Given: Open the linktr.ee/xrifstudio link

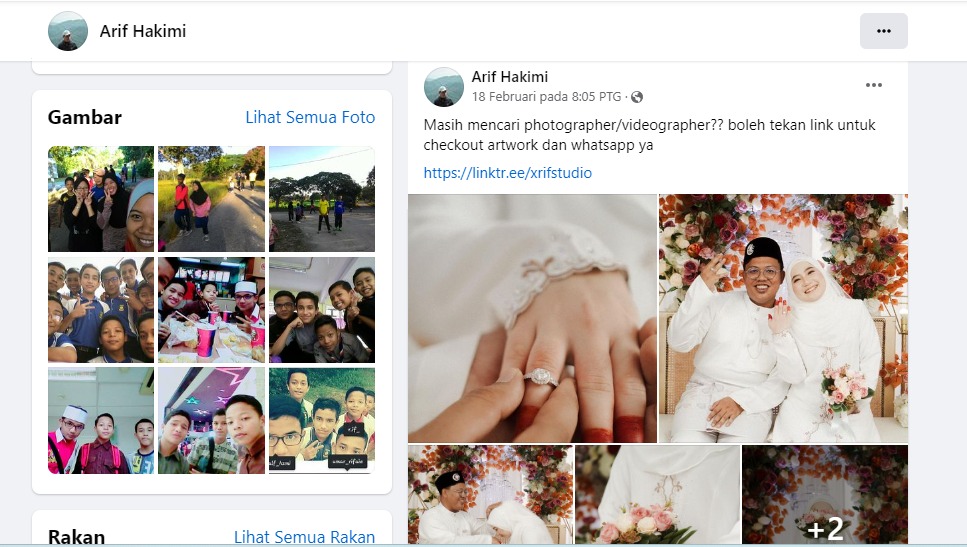Looking at the screenshot, I should [507, 173].
